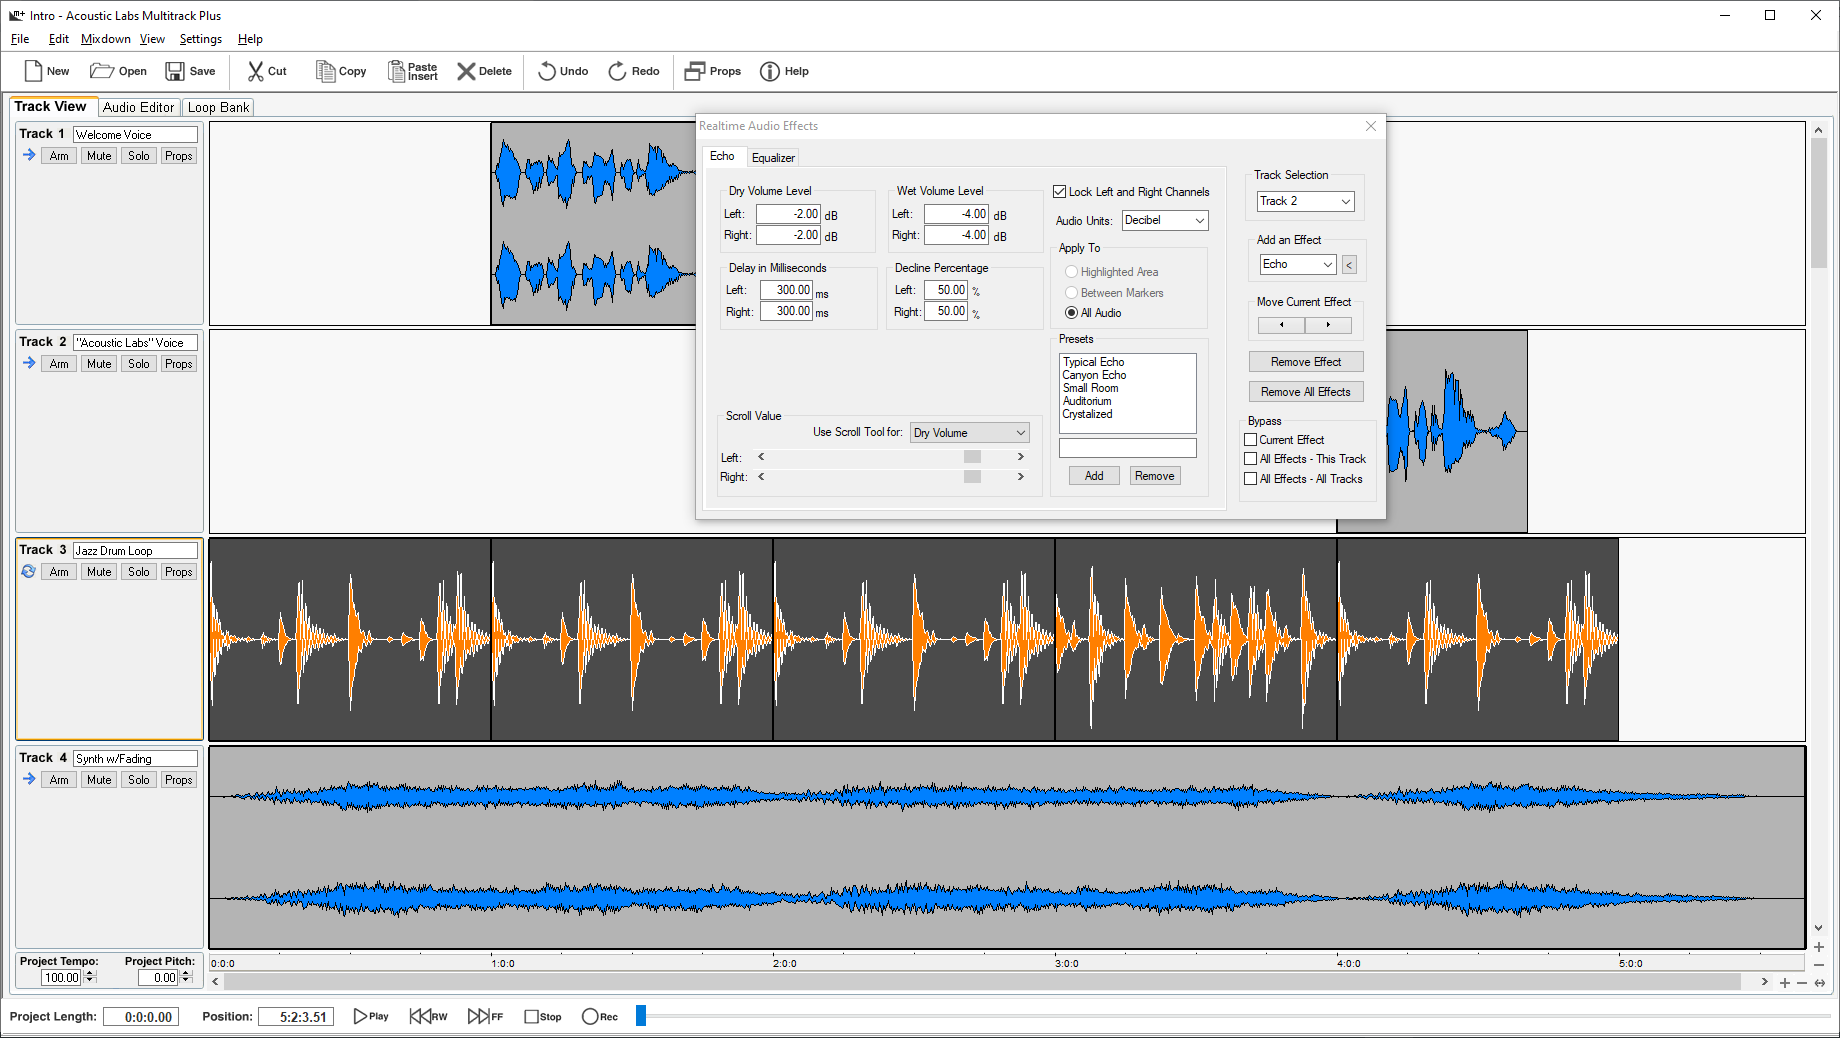Click the Rewind (RW) transport icon

pyautogui.click(x=419, y=1016)
